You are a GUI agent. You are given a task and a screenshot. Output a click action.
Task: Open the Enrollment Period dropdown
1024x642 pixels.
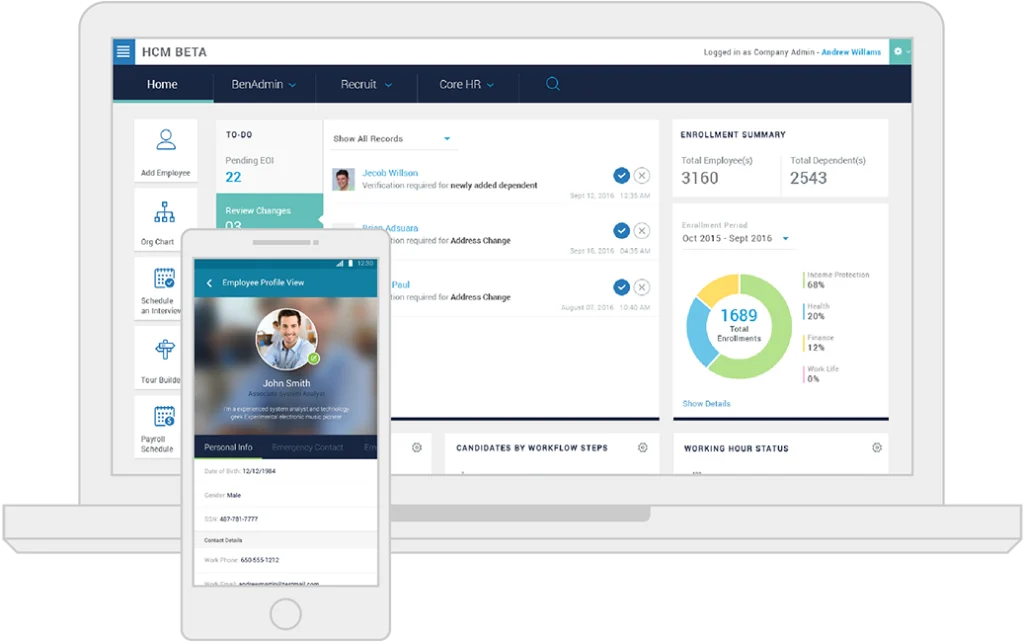736,238
